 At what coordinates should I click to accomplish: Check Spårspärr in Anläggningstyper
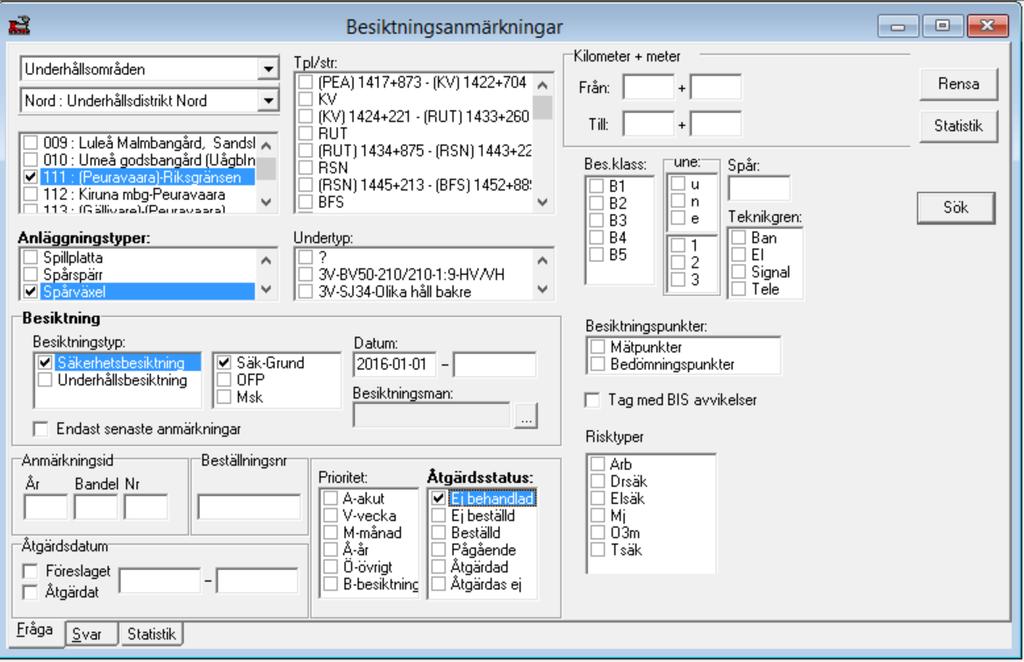click(30, 274)
